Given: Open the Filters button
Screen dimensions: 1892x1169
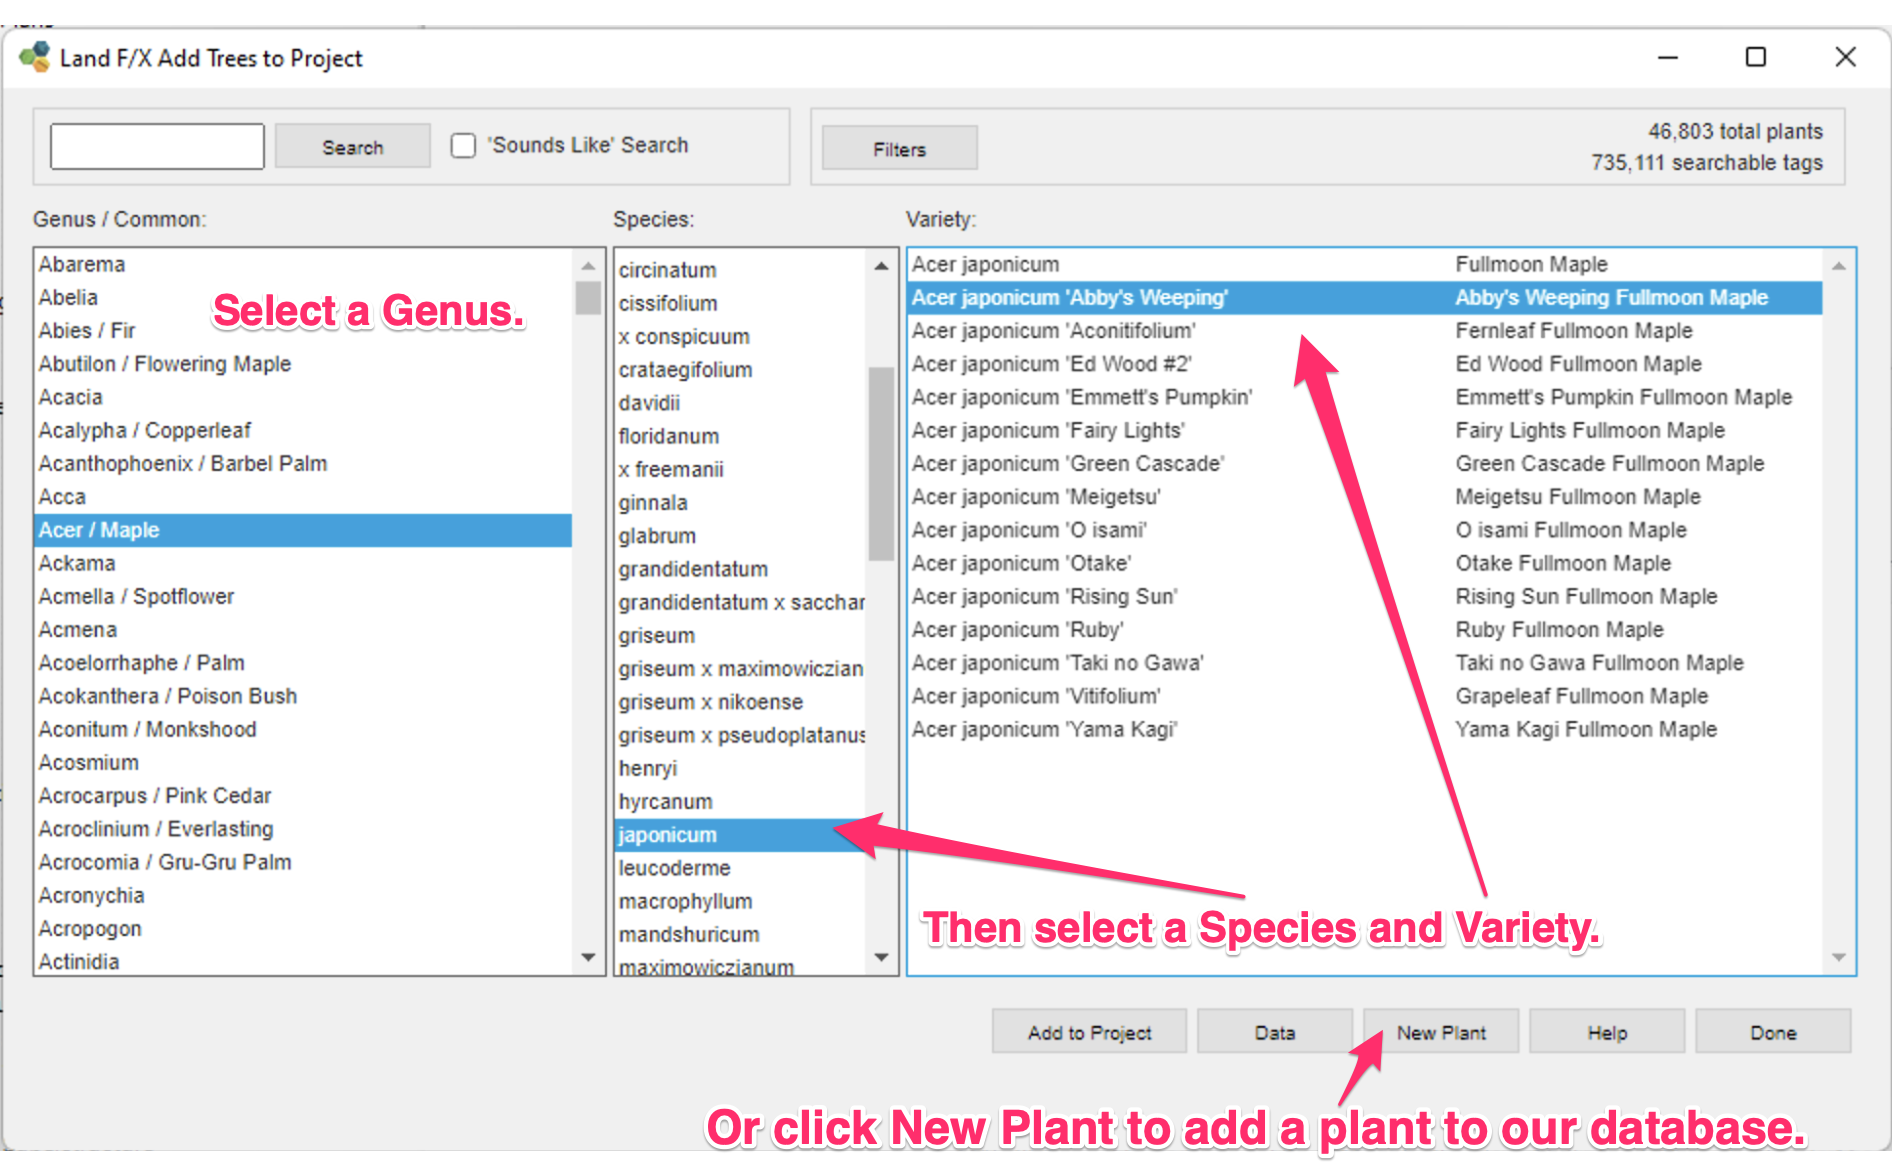Looking at the screenshot, I should (899, 149).
